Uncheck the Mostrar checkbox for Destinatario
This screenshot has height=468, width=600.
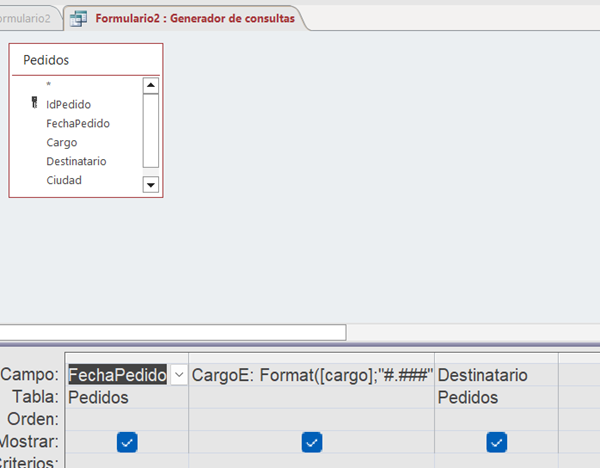[497, 442]
